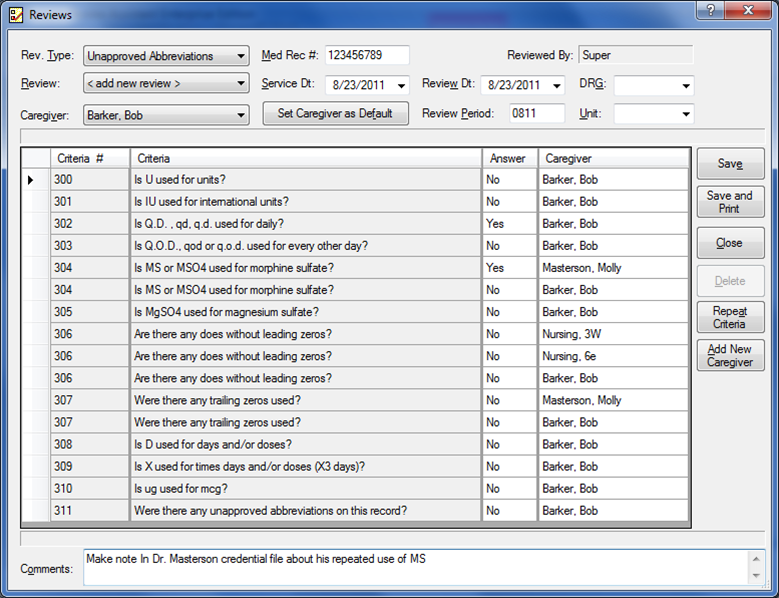Click the Caregiver column header

pos(614,158)
